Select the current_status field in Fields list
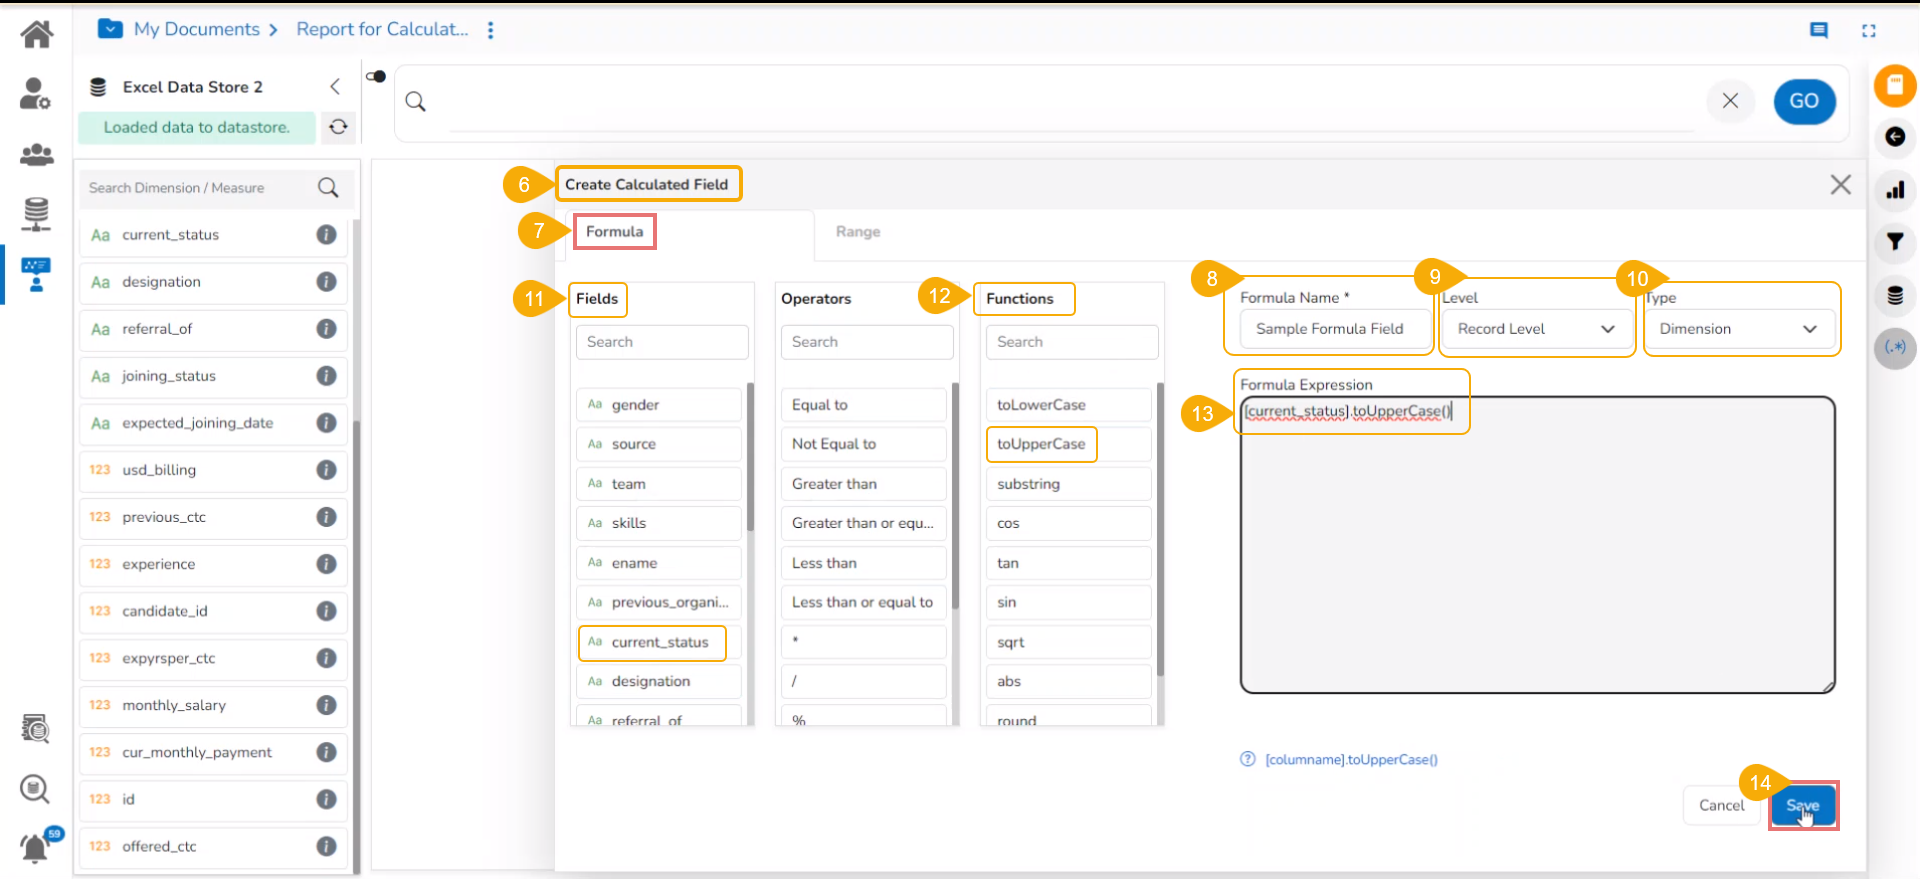 (659, 642)
